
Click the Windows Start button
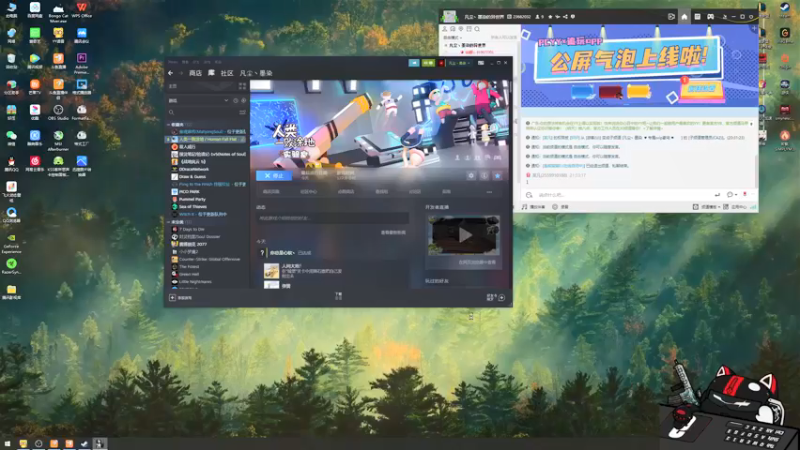point(7,443)
